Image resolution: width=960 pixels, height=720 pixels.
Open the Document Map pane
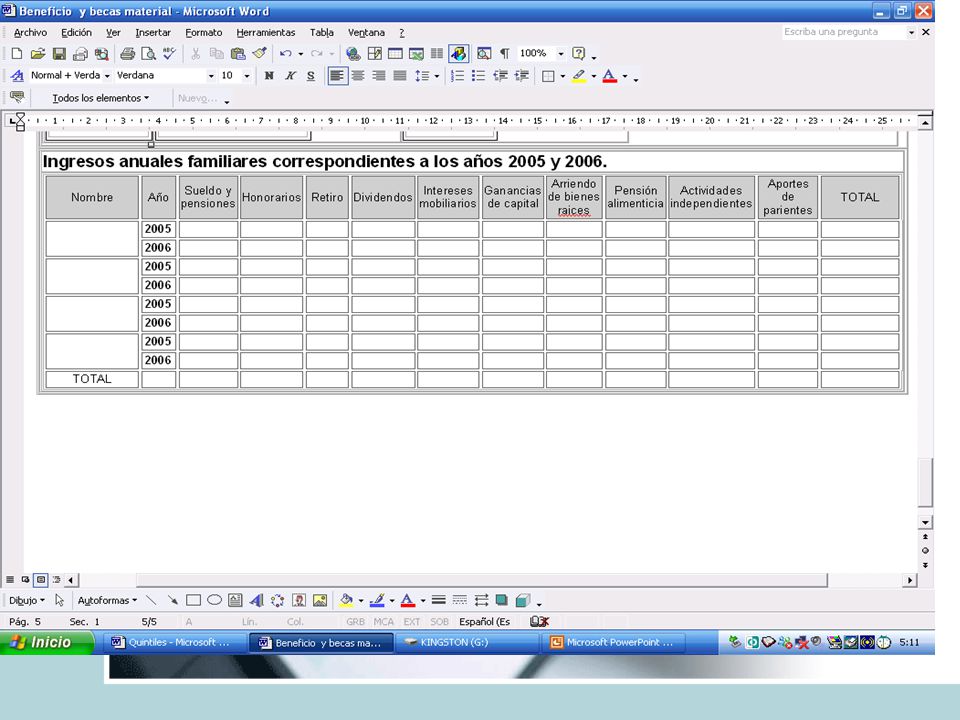pos(484,54)
